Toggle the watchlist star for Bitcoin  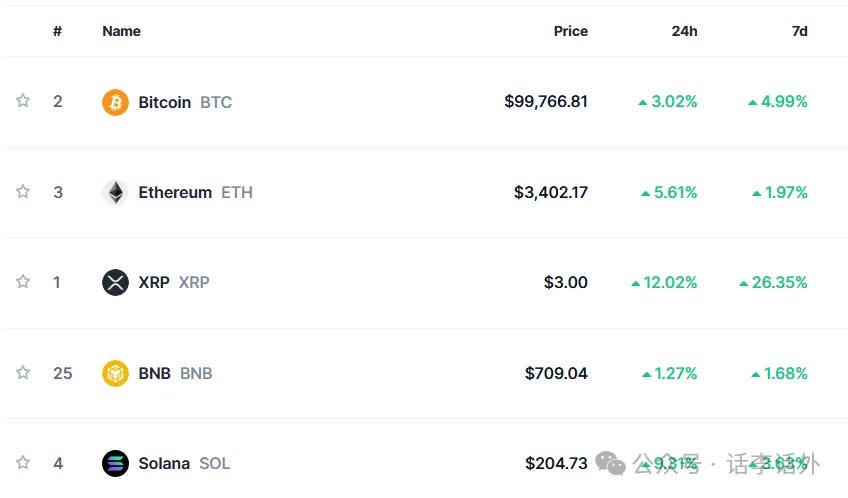pyautogui.click(x=23, y=101)
